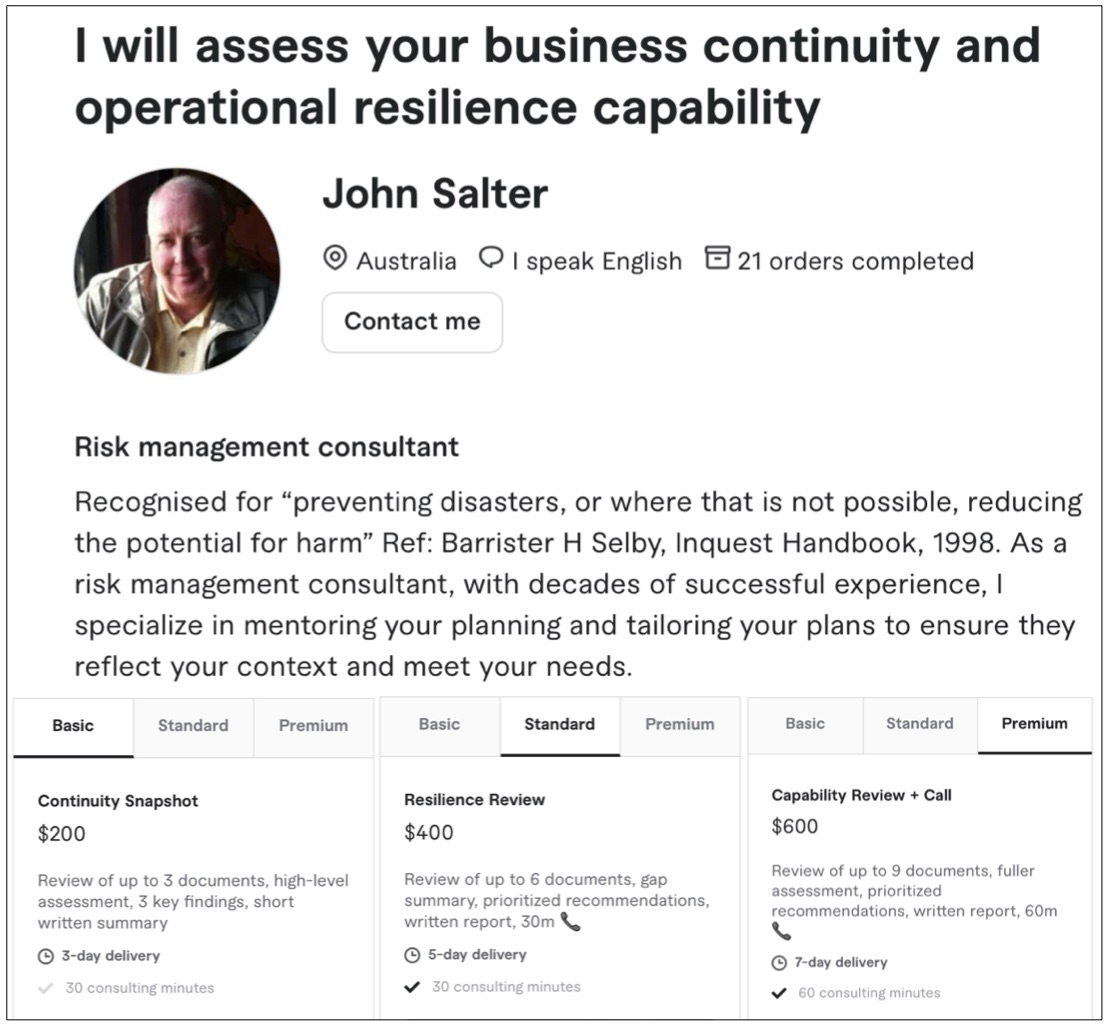The width and height of the screenshot is (1110, 1028).
Task: Click the speech bubble icon before I speak English
Action: (x=491, y=259)
